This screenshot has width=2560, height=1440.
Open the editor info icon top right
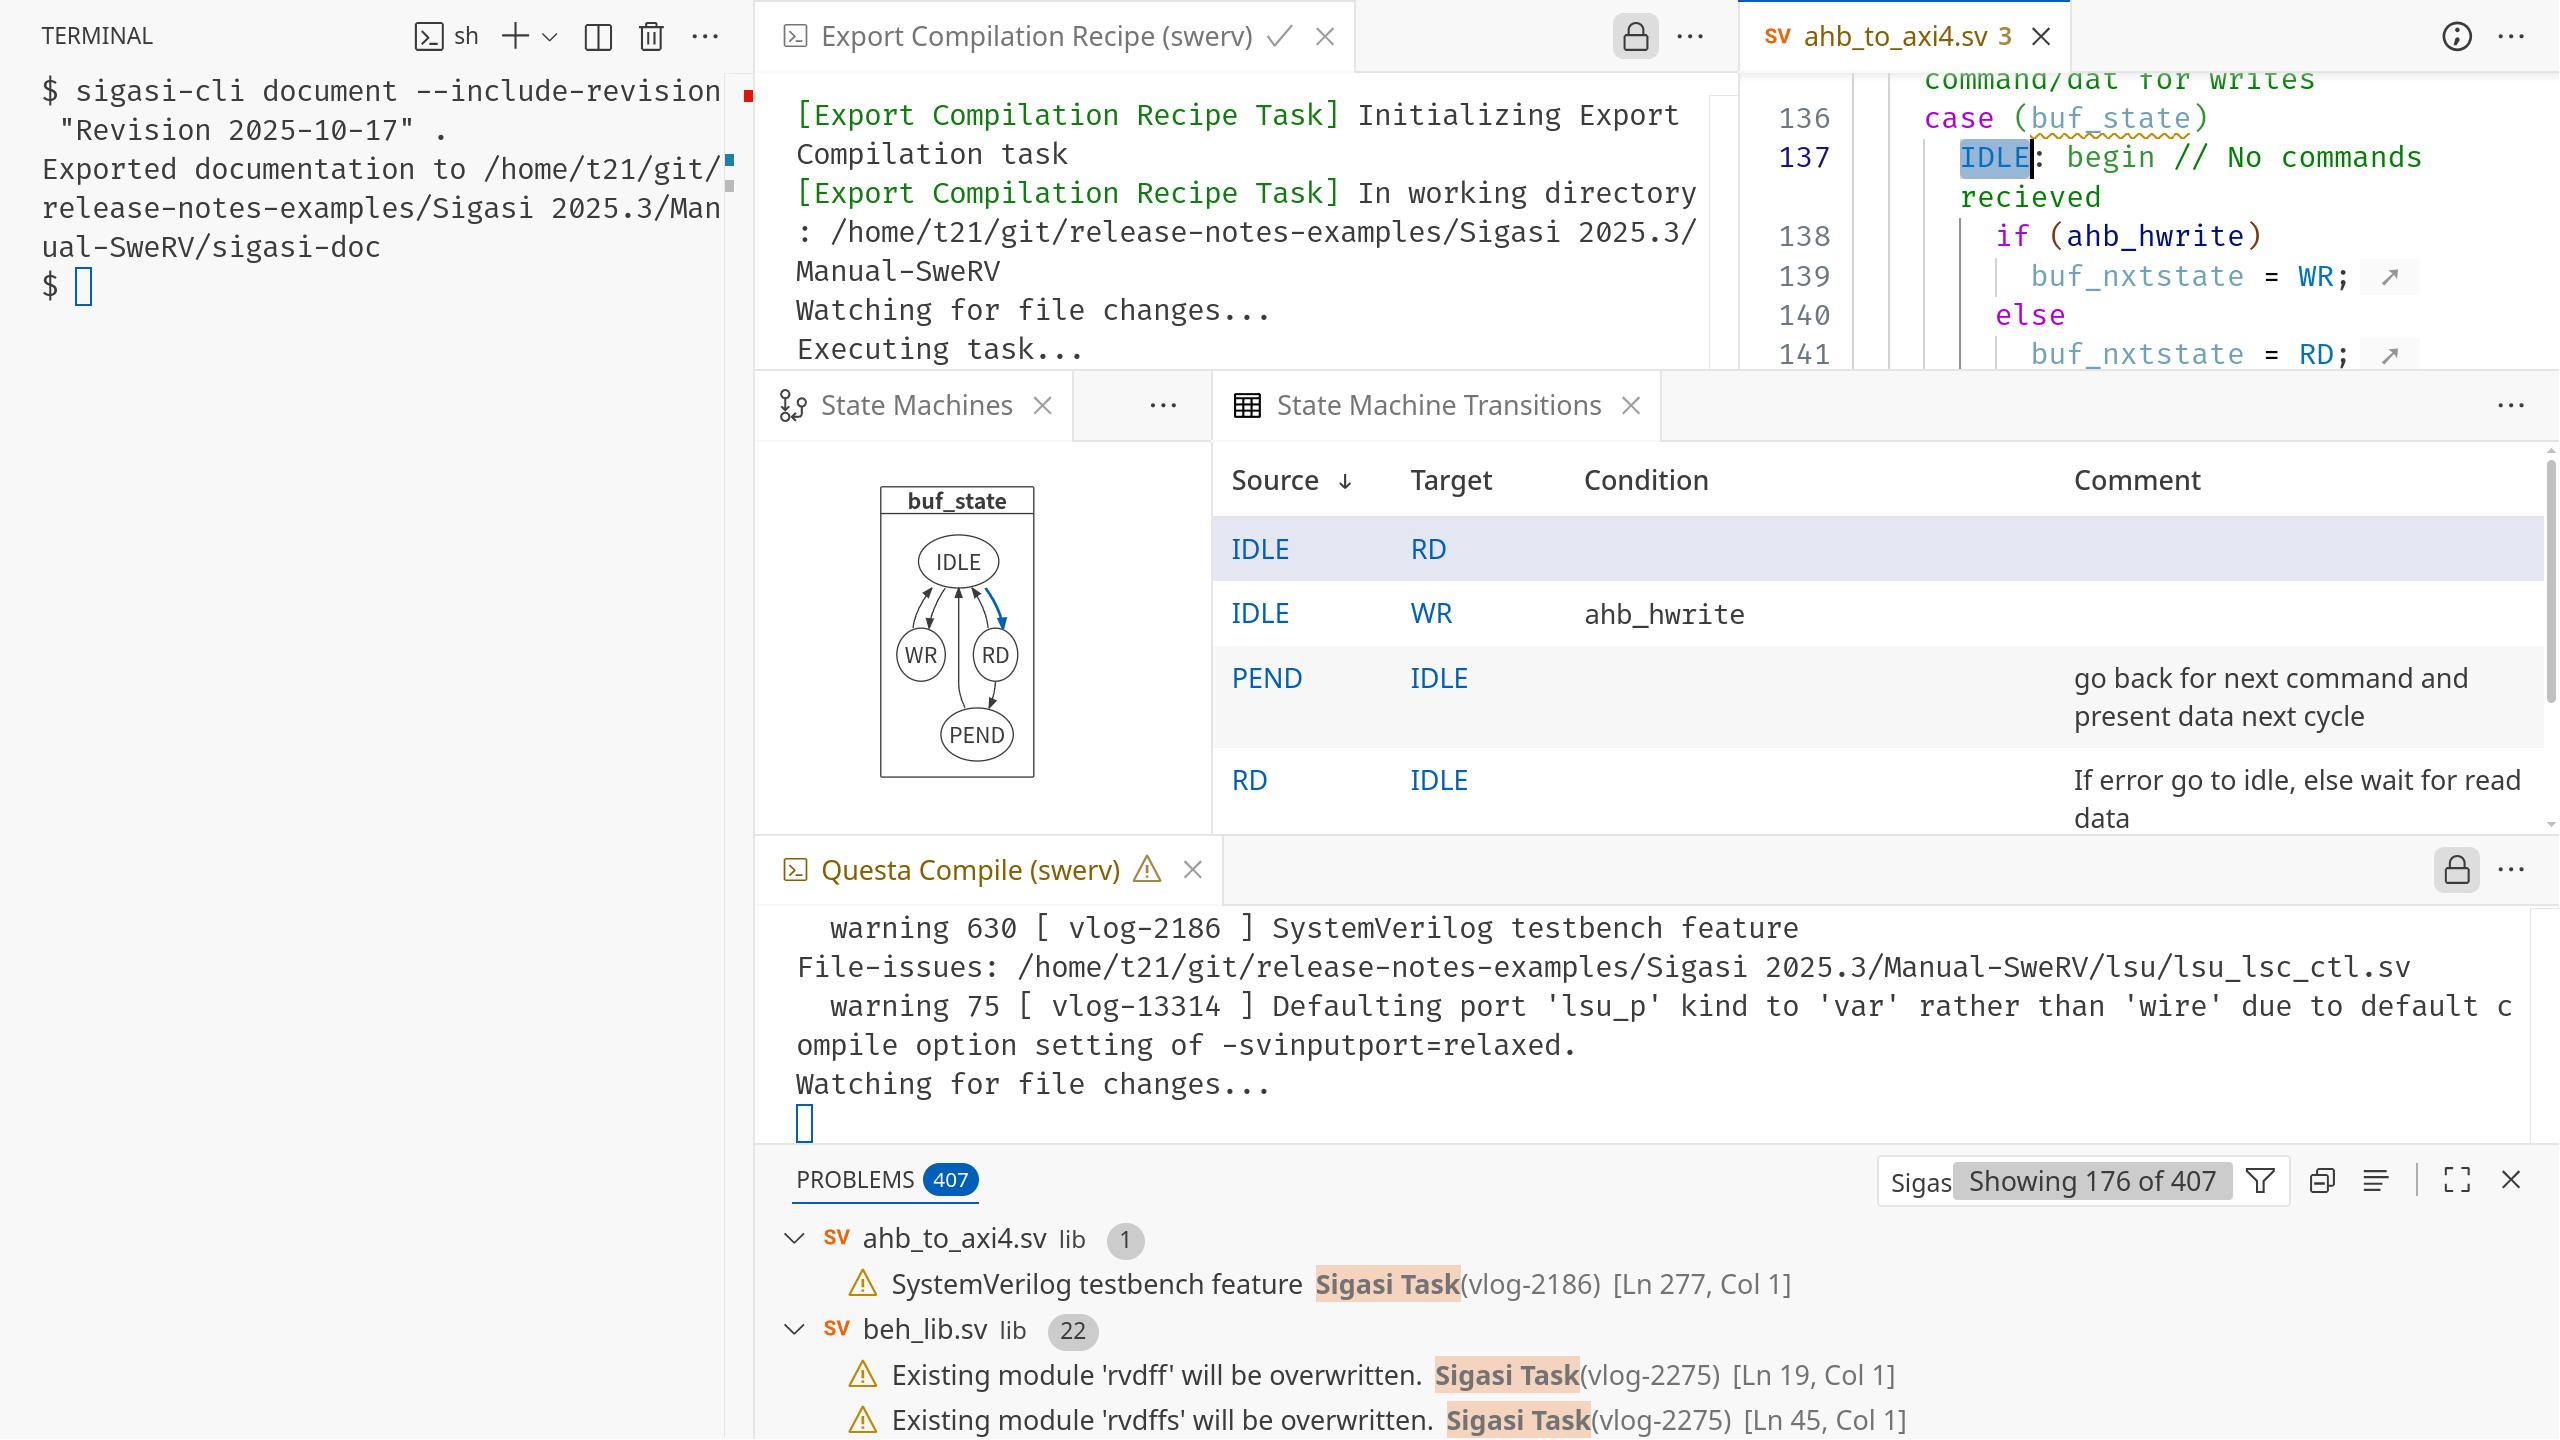click(2456, 36)
